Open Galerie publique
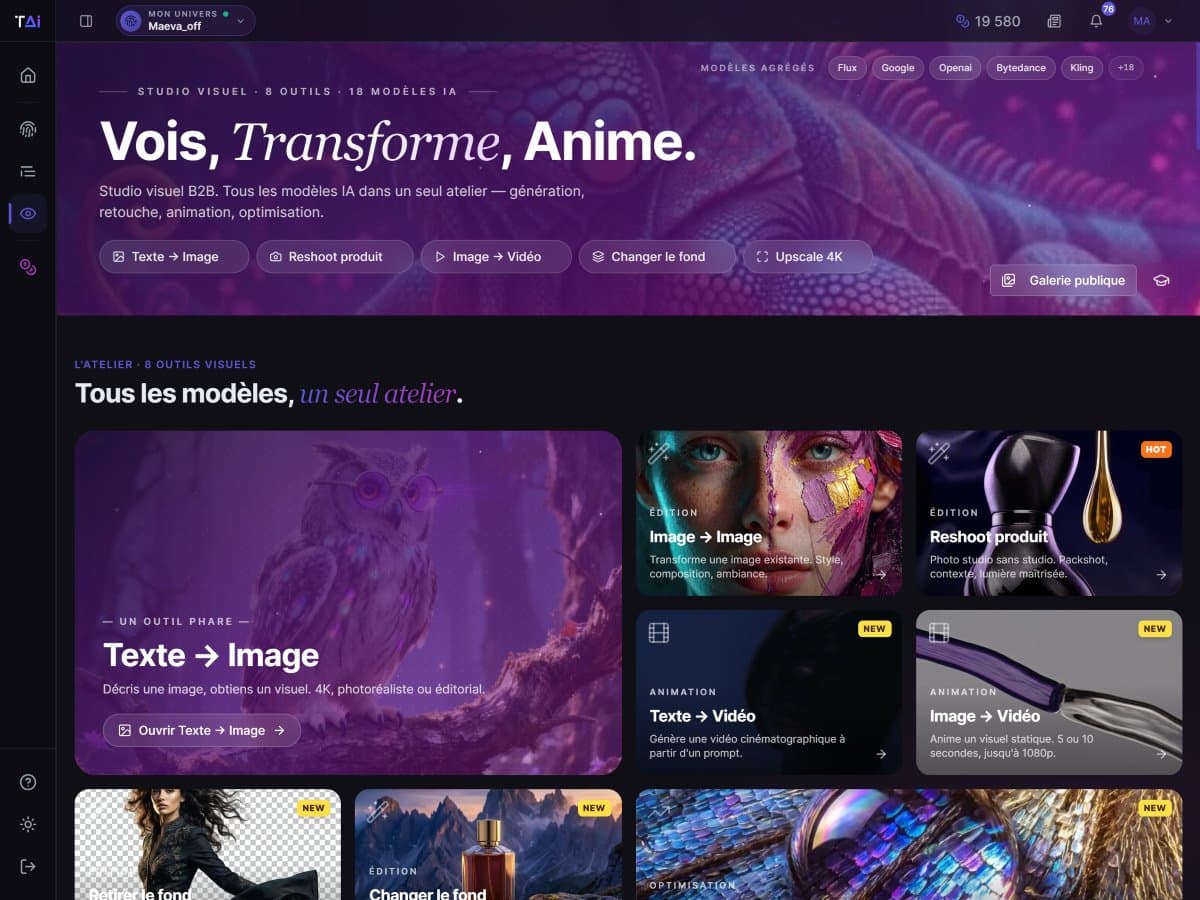 pos(1064,281)
